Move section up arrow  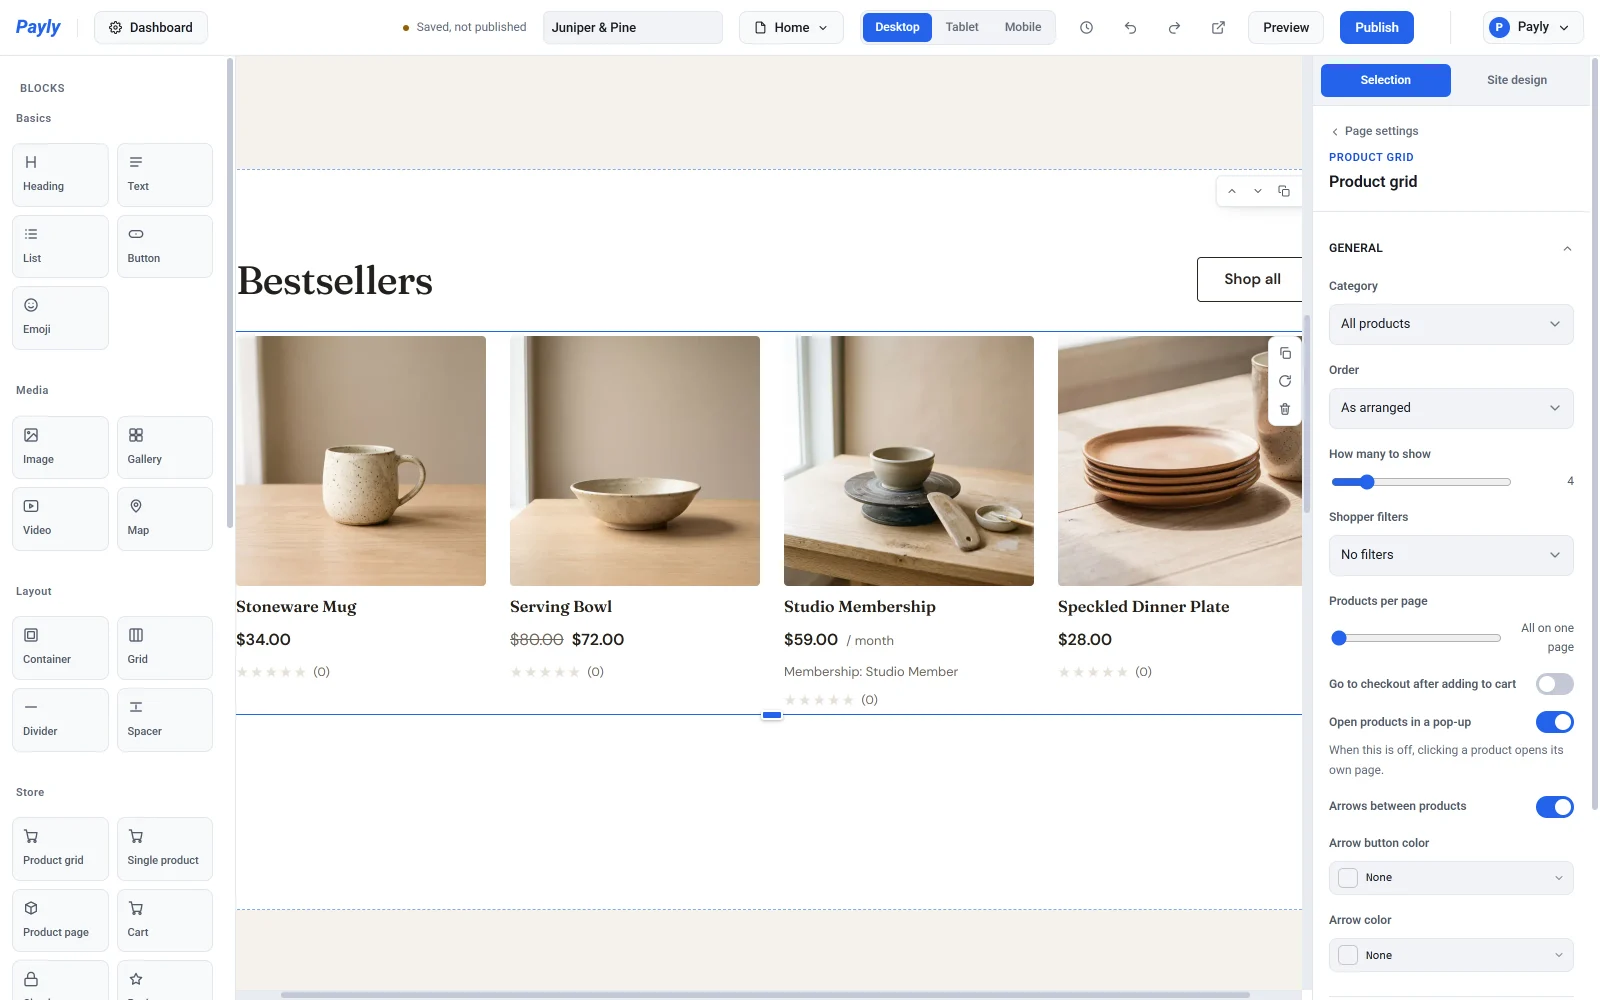click(1232, 191)
